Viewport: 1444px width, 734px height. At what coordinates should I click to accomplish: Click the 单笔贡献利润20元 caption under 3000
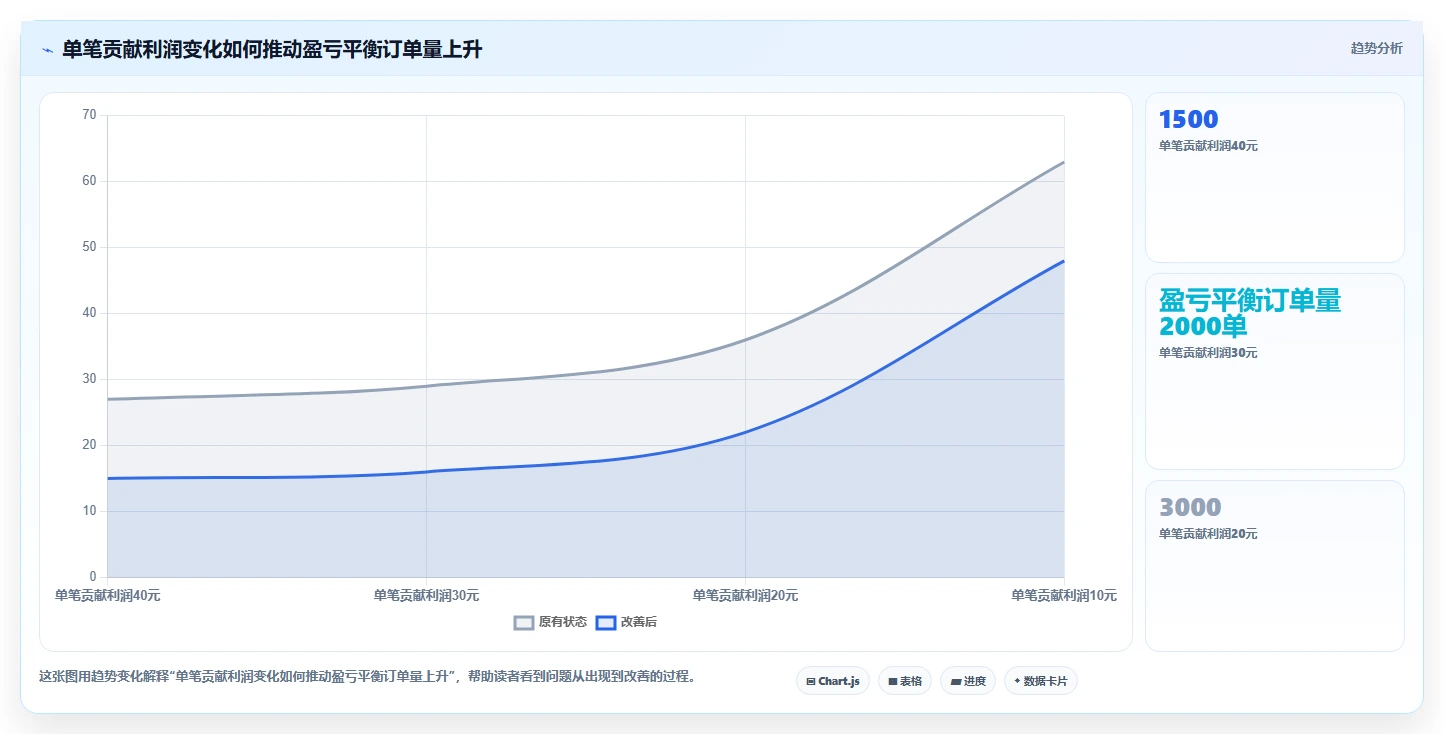[1208, 534]
